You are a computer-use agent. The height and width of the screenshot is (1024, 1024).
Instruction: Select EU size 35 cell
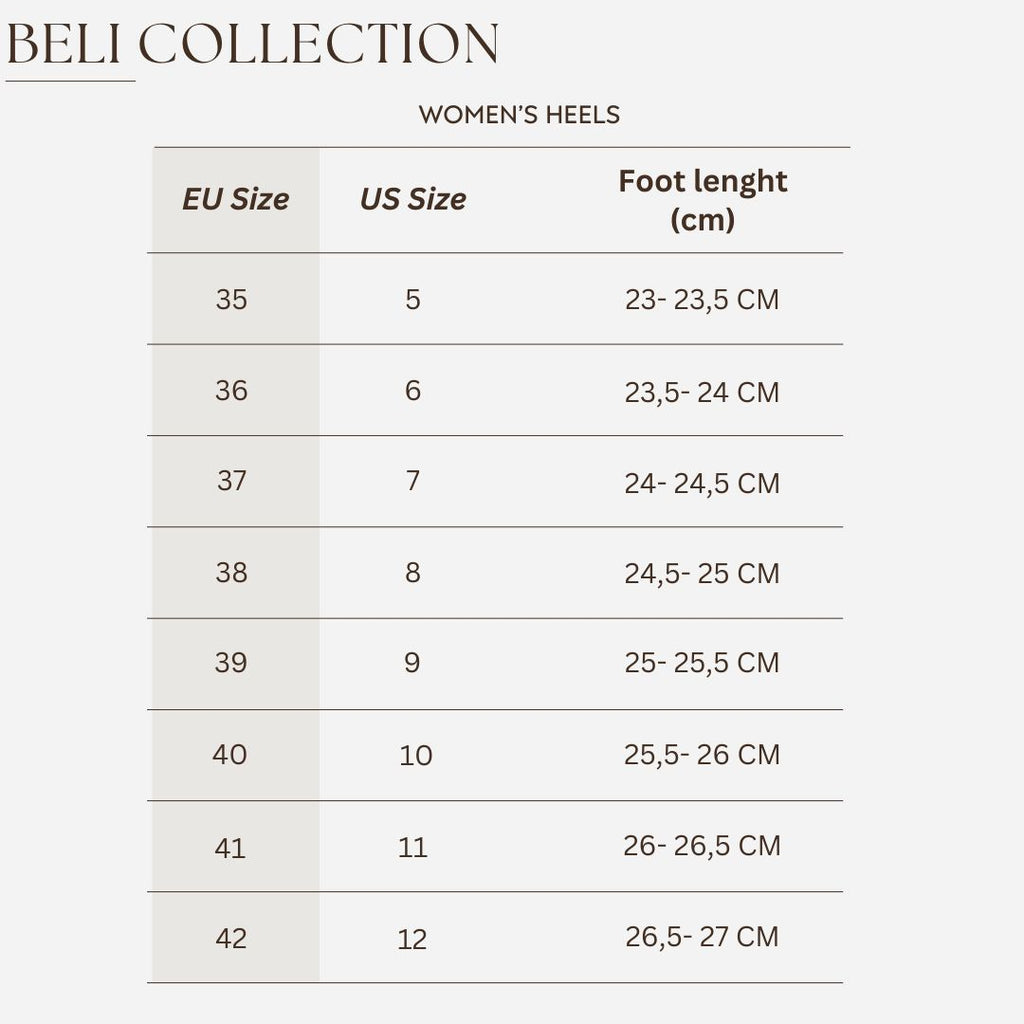(231, 299)
